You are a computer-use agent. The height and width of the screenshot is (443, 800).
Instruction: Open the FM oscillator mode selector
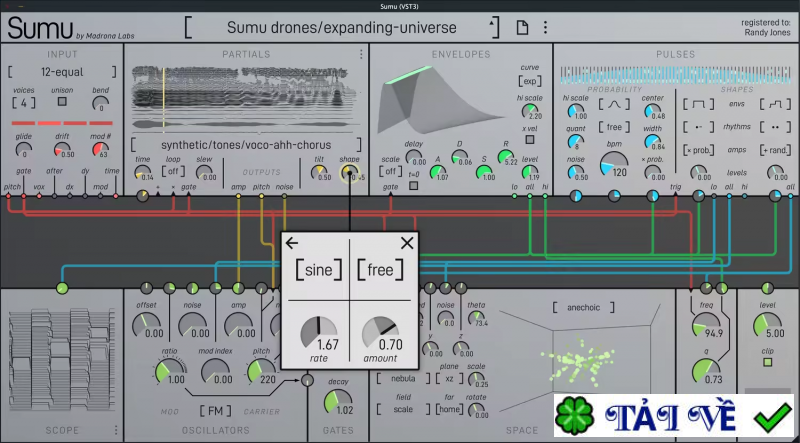coord(215,410)
